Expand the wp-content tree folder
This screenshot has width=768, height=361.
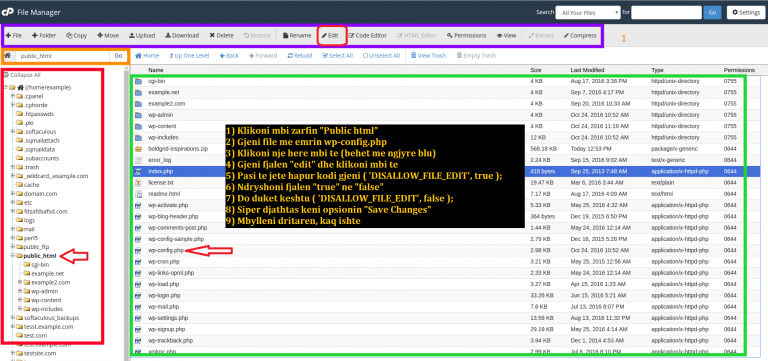[x=20, y=300]
